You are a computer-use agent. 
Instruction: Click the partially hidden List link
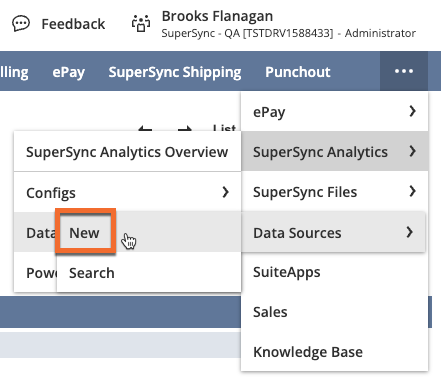point(224,128)
